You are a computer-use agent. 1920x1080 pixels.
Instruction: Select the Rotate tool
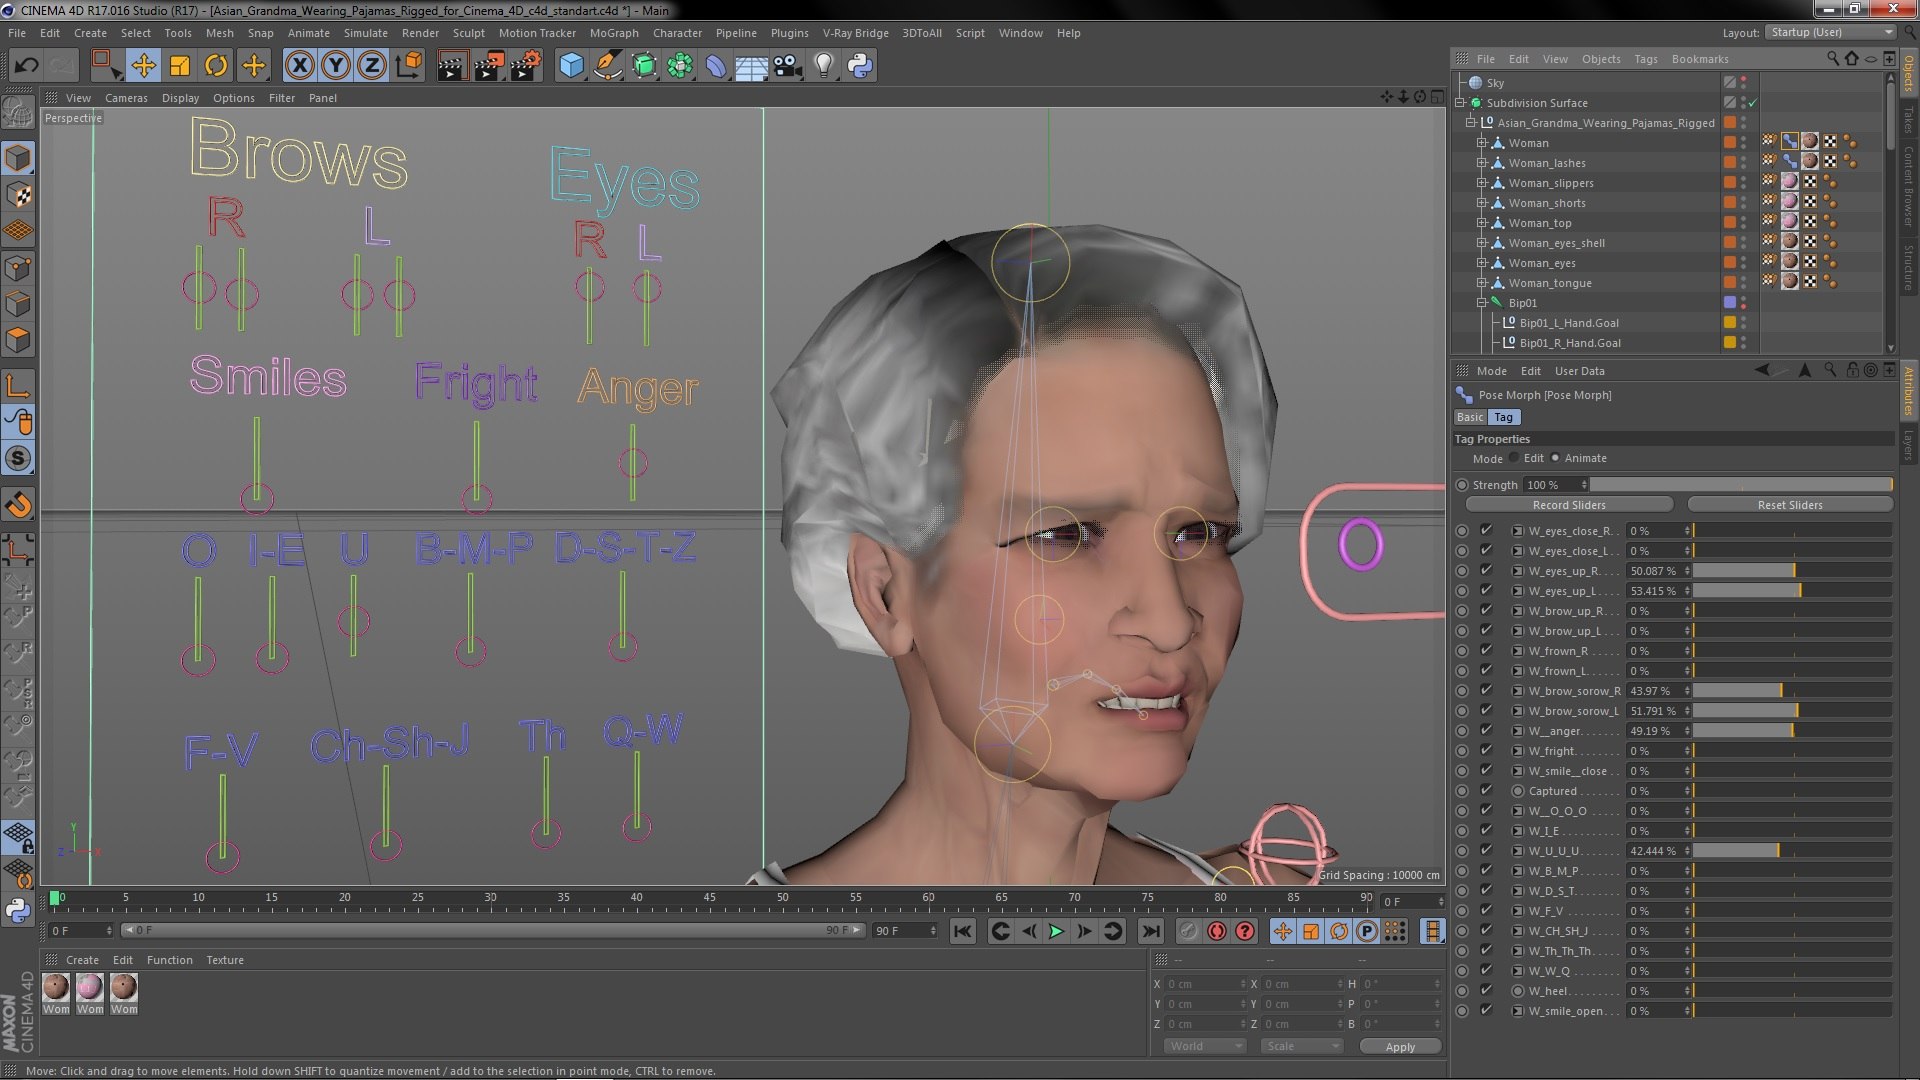216,66
